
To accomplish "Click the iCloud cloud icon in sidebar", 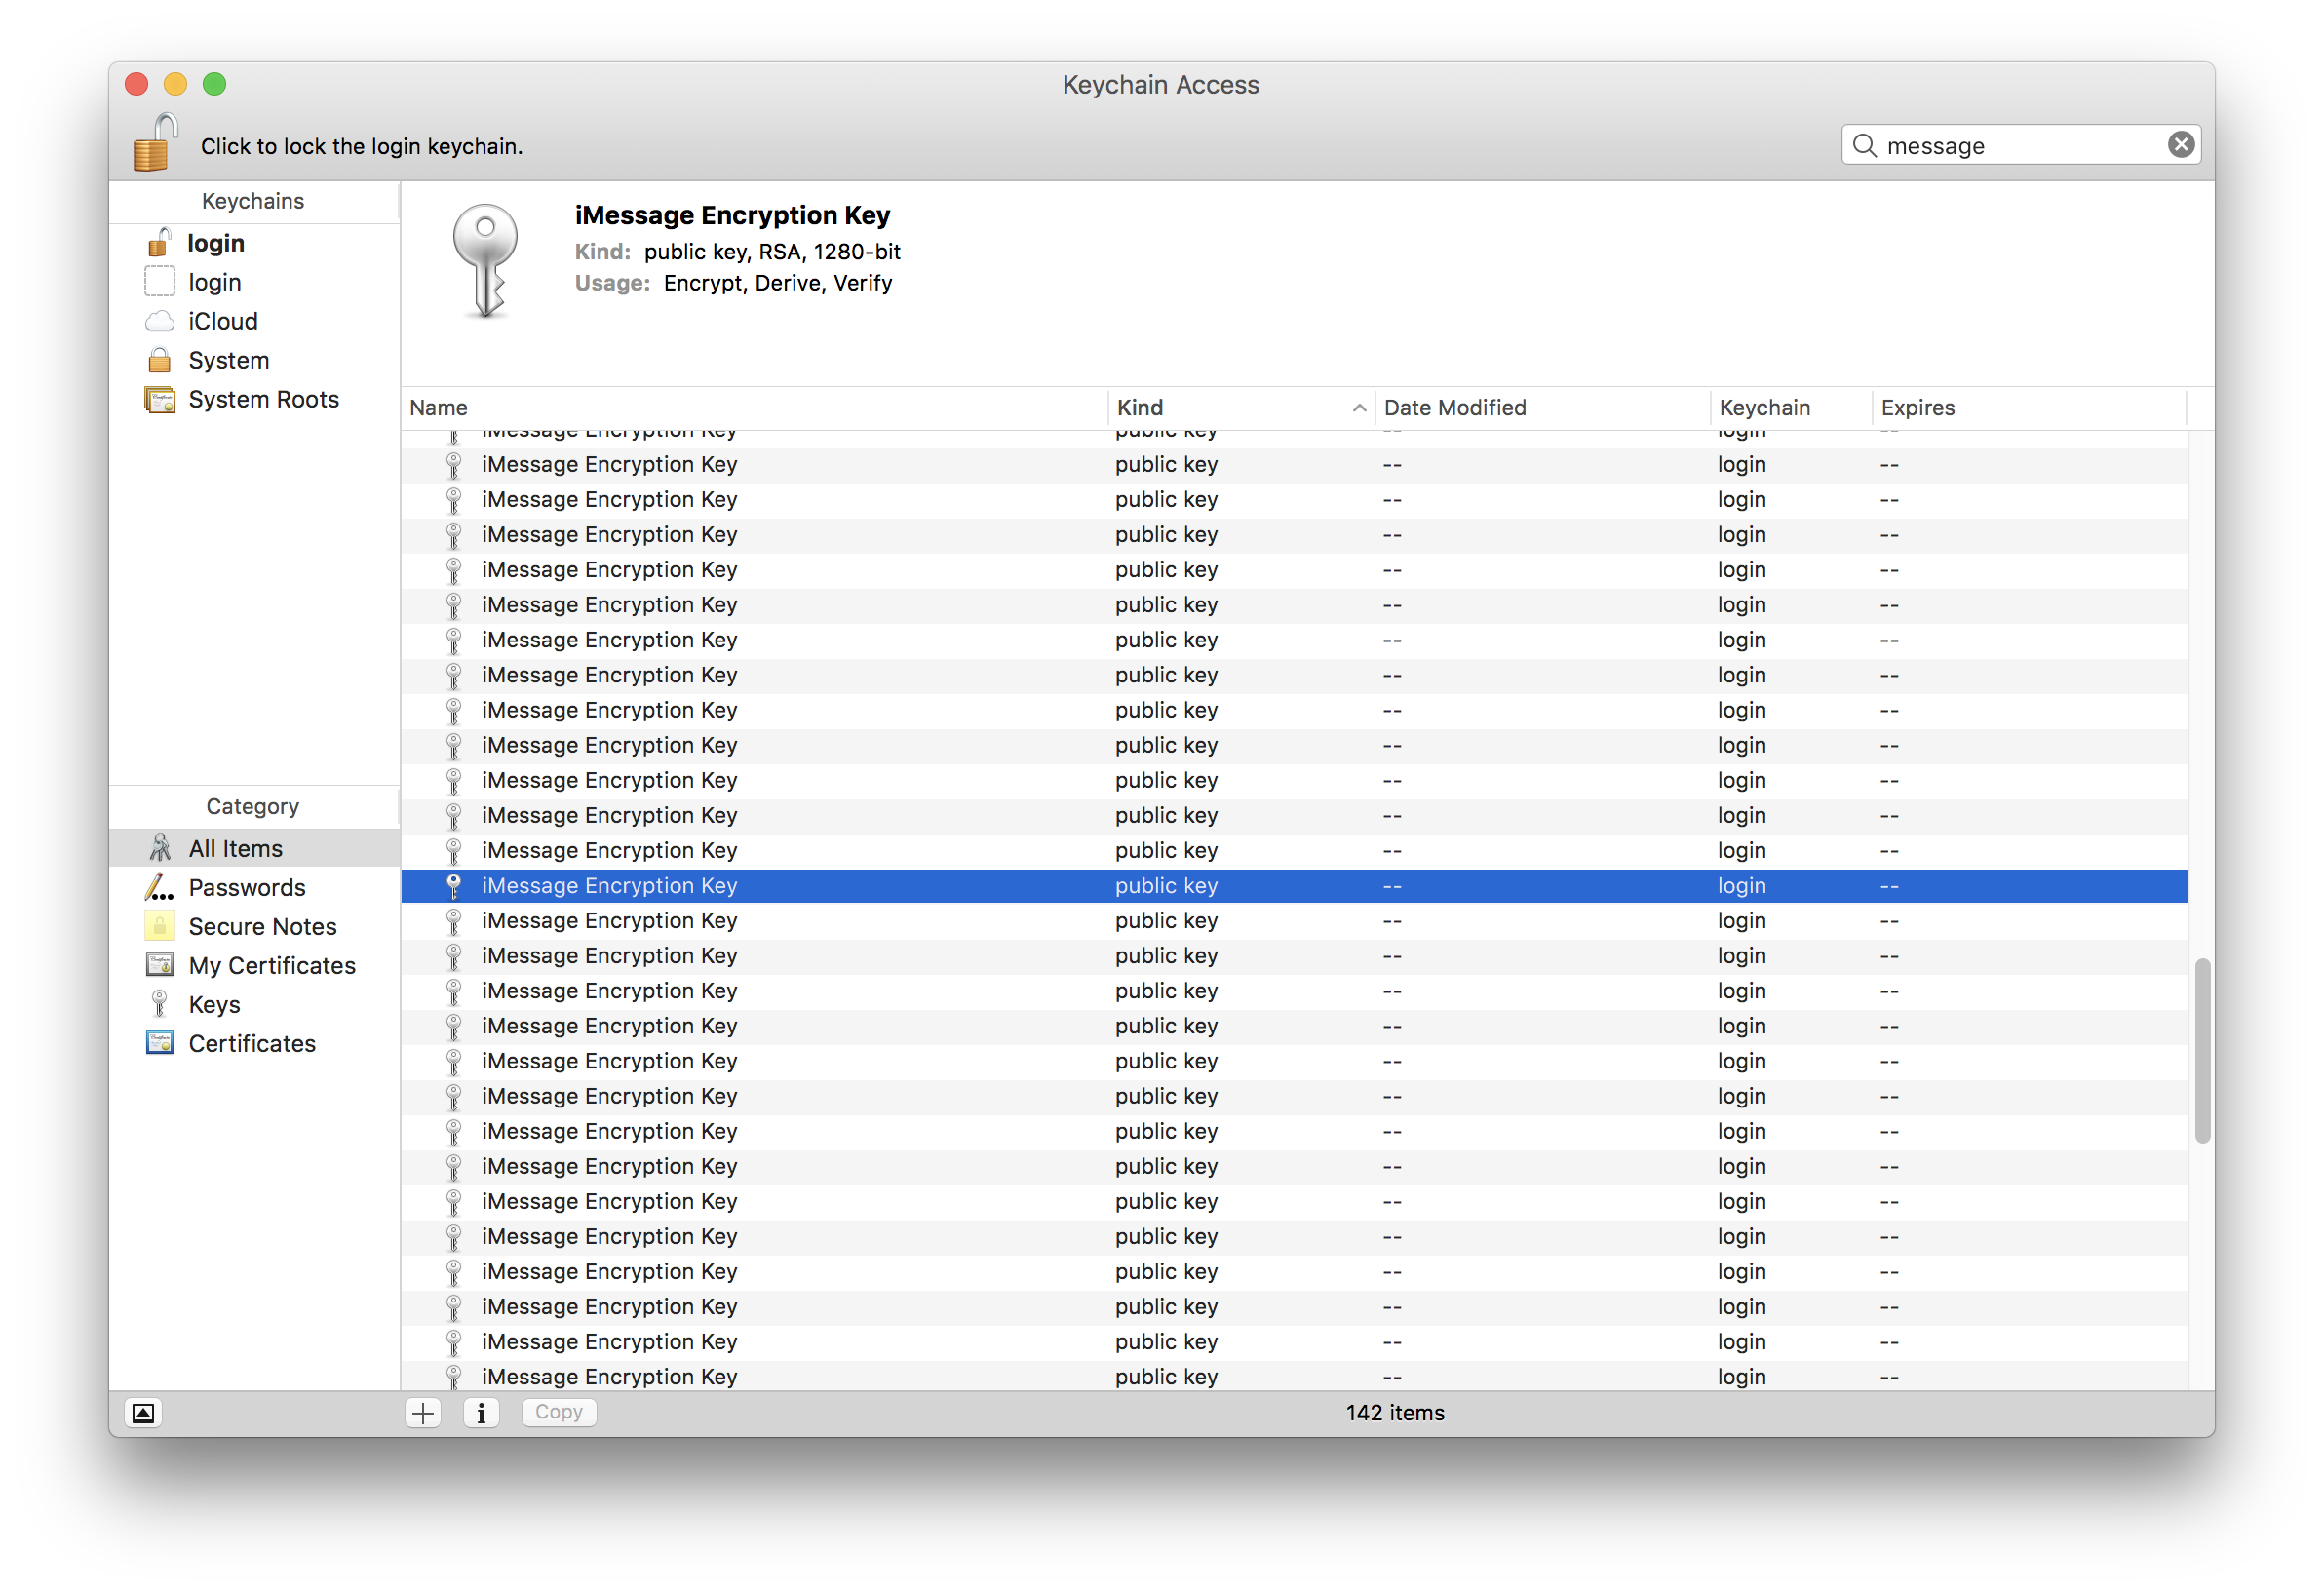I will click(x=160, y=321).
